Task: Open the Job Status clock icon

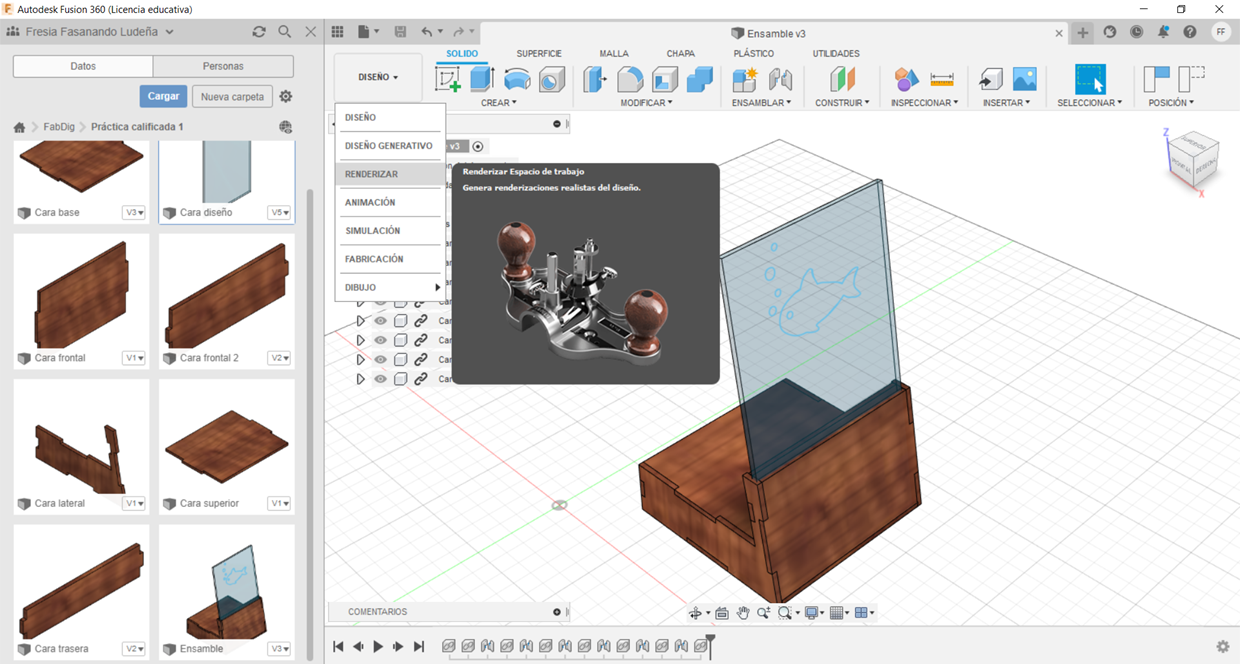Action: click(x=1137, y=32)
